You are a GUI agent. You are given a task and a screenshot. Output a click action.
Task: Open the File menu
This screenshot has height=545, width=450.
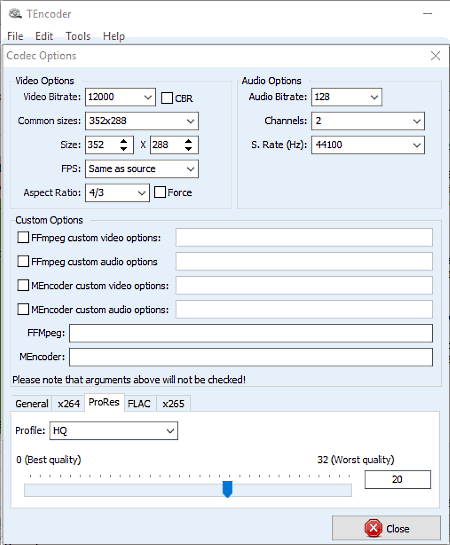click(x=15, y=36)
